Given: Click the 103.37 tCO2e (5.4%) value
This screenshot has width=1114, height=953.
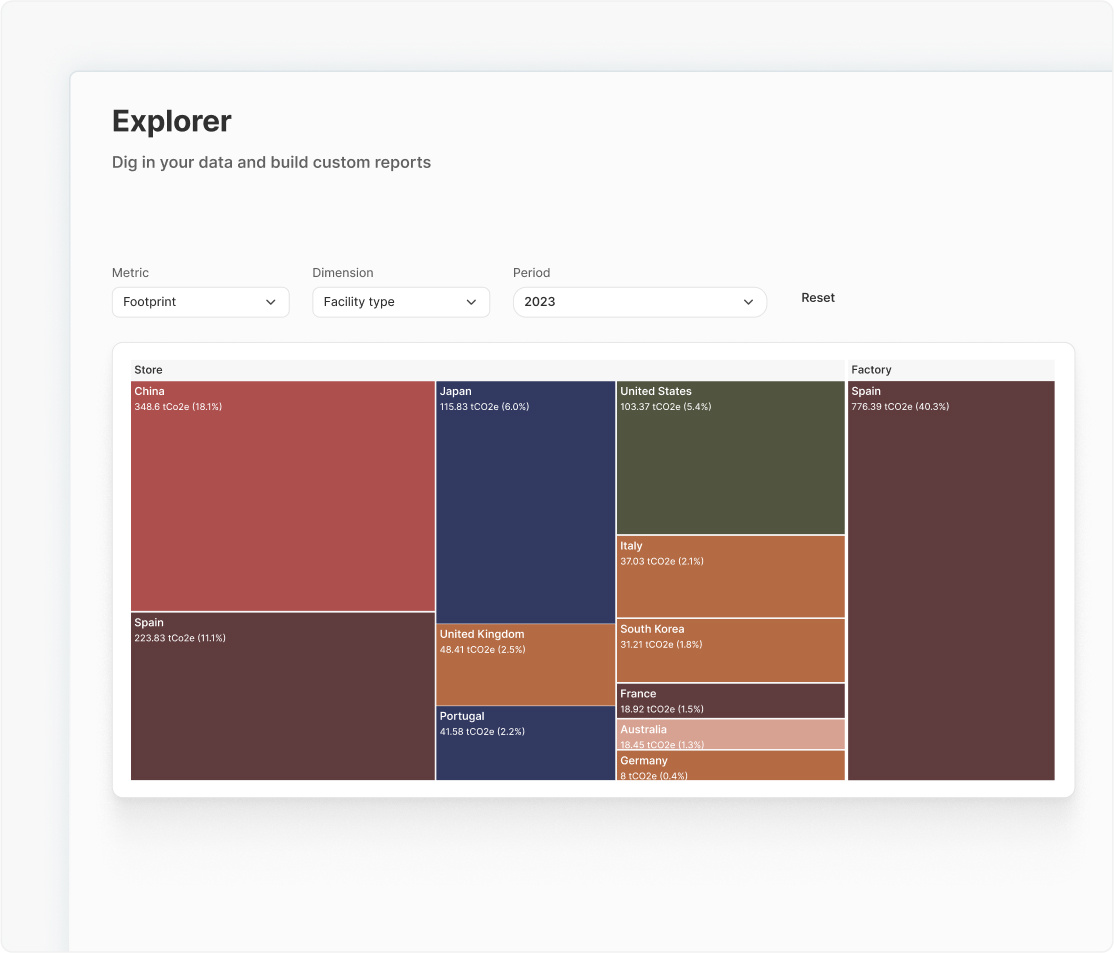Looking at the screenshot, I should point(666,406).
